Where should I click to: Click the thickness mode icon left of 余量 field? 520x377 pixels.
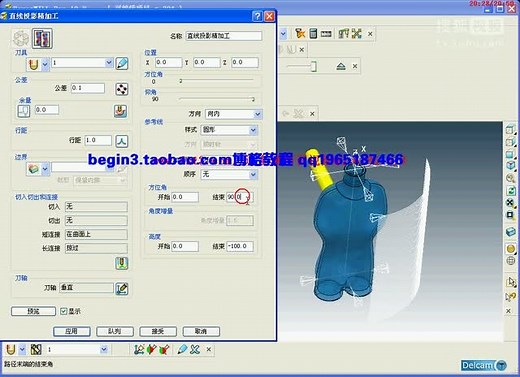[x=23, y=111]
